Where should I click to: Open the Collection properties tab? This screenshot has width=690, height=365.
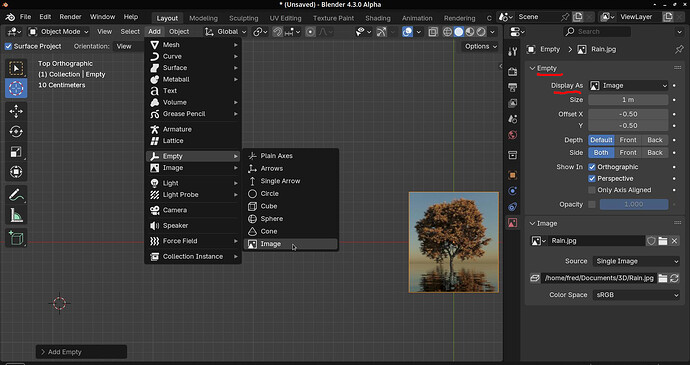(512, 155)
